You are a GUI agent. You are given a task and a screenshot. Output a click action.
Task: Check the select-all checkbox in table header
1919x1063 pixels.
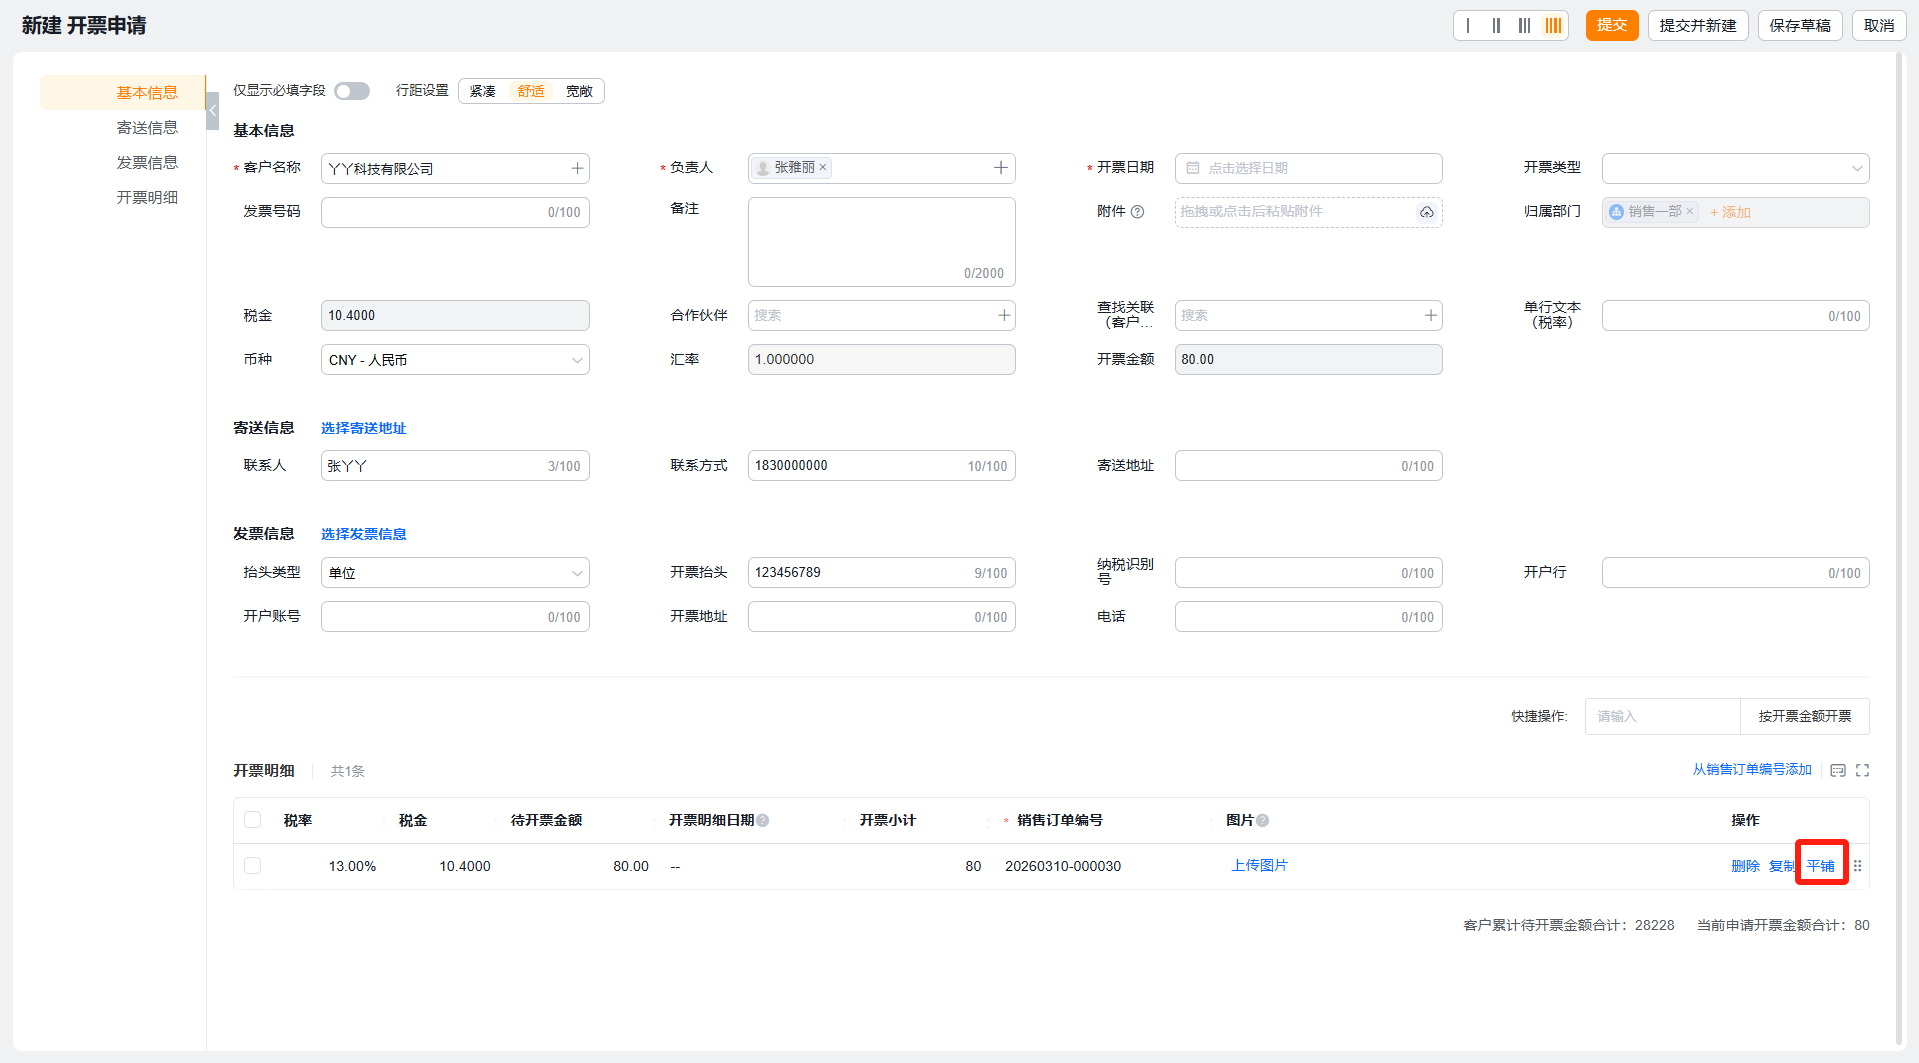[x=253, y=820]
